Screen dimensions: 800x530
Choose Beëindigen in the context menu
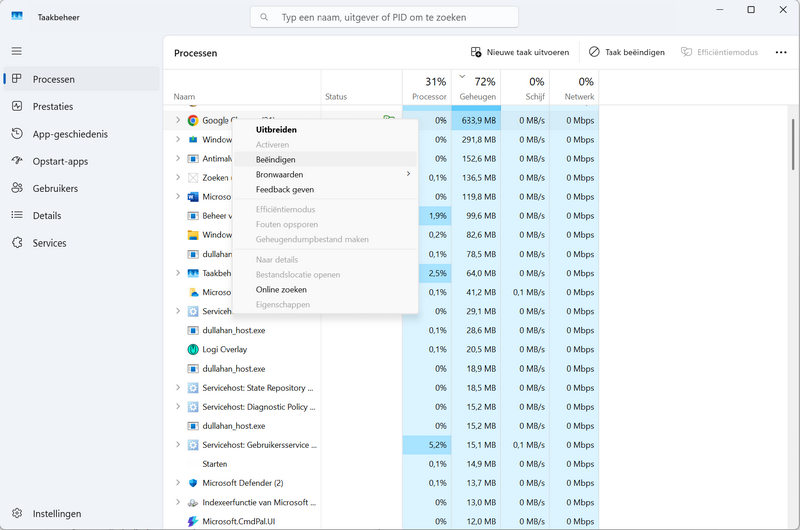click(x=276, y=159)
